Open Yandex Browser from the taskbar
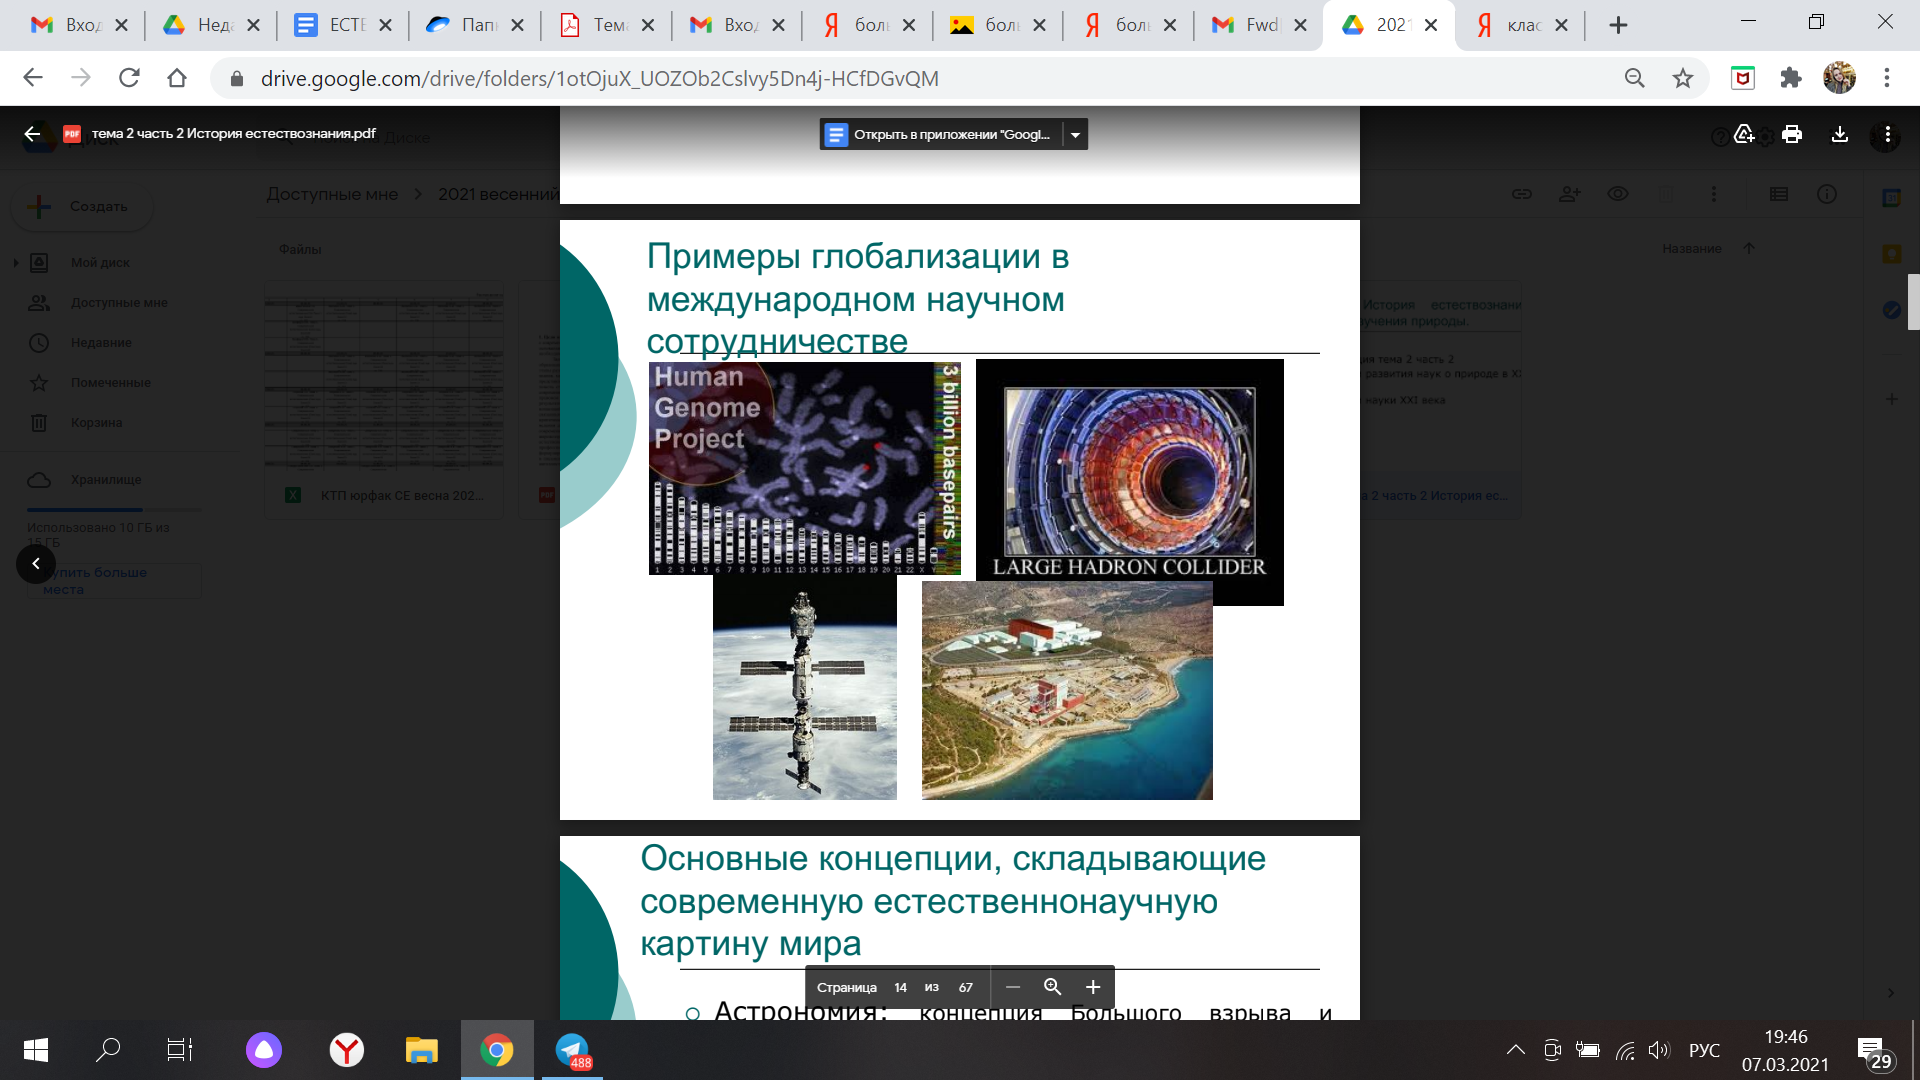 pyautogui.click(x=347, y=1050)
